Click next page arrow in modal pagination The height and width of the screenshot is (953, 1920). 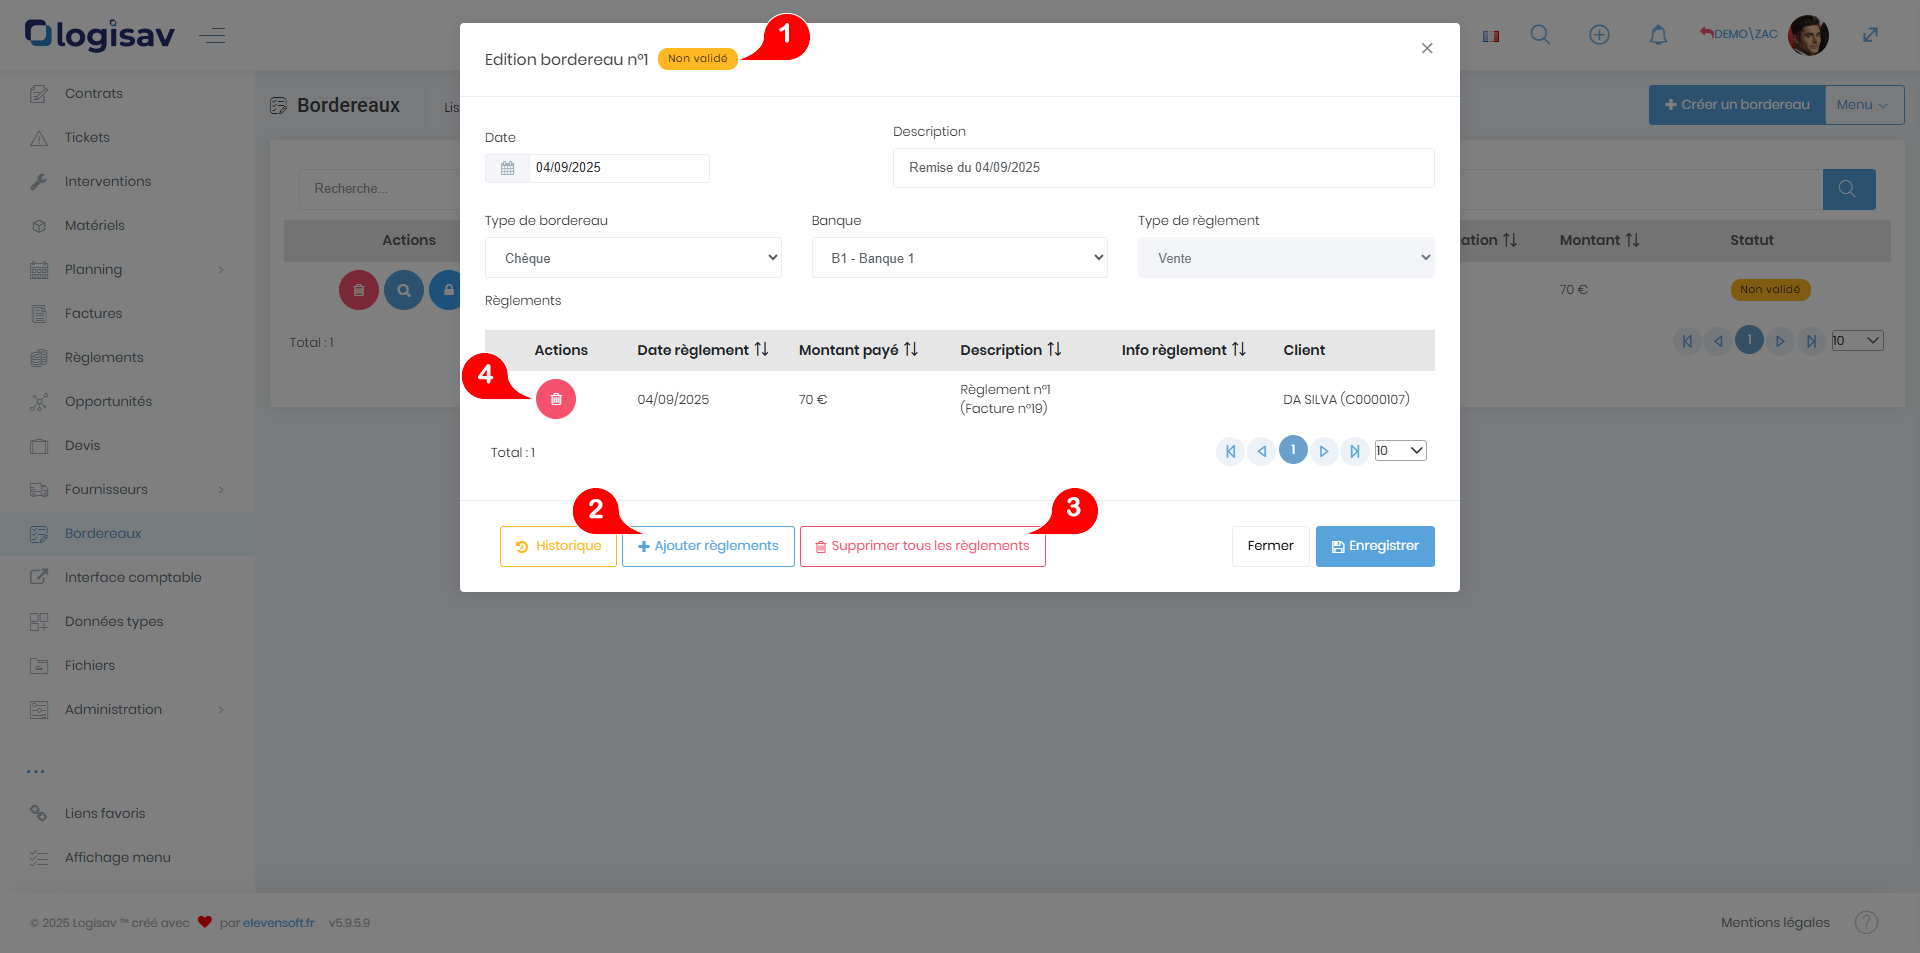[1323, 451]
